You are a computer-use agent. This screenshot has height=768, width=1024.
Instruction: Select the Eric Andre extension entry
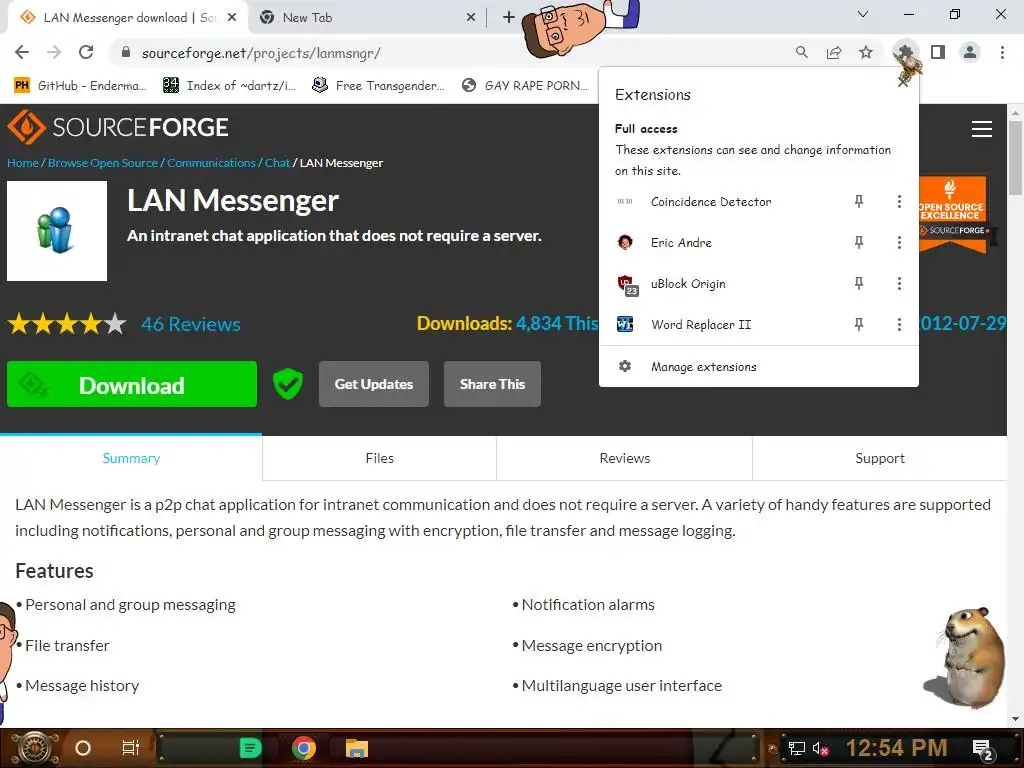(x=681, y=243)
